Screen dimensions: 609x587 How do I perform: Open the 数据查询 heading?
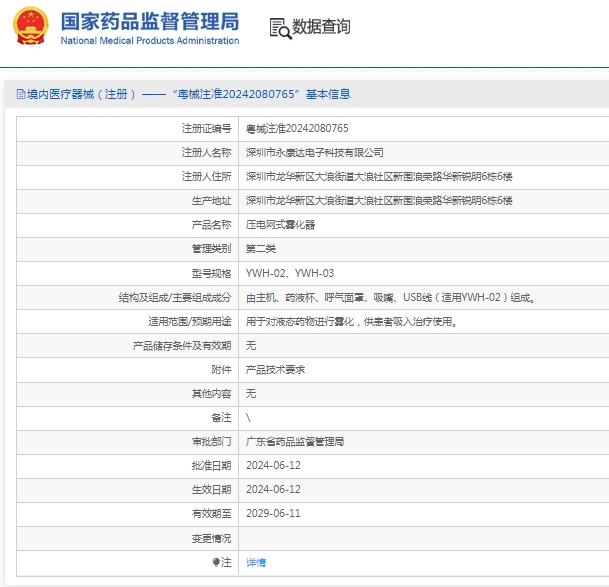click(321, 26)
